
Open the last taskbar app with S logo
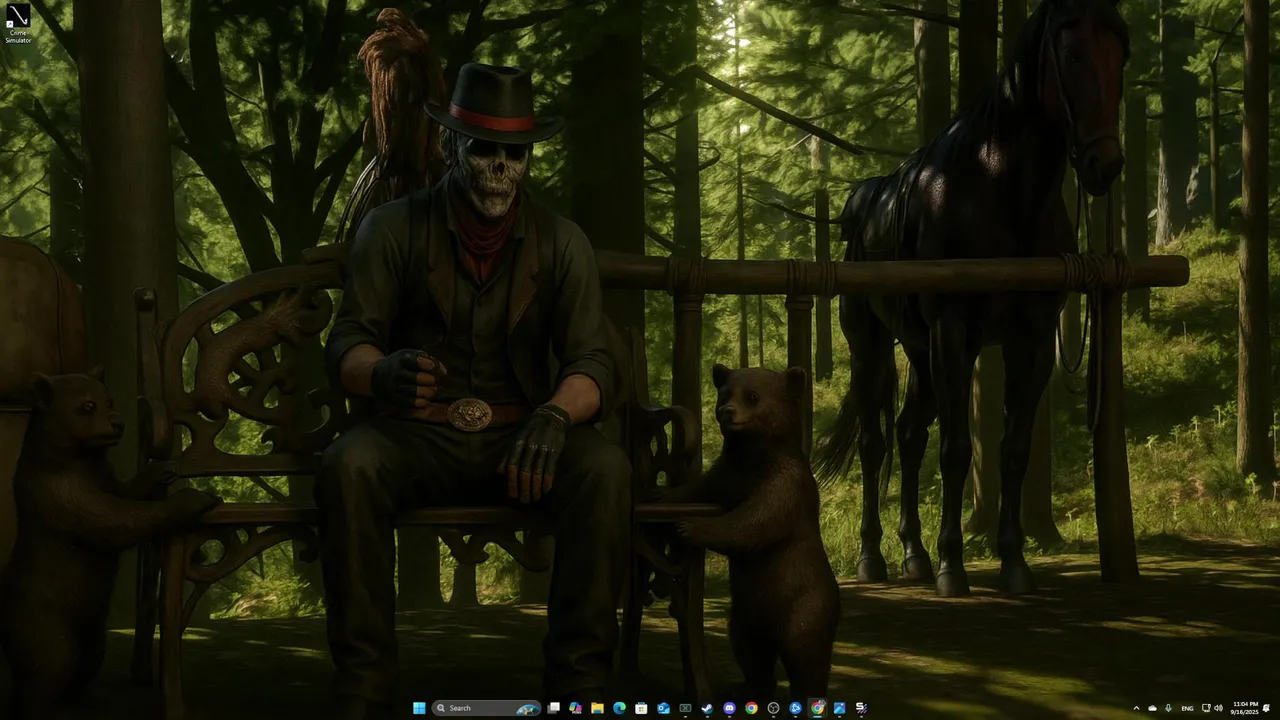861,708
